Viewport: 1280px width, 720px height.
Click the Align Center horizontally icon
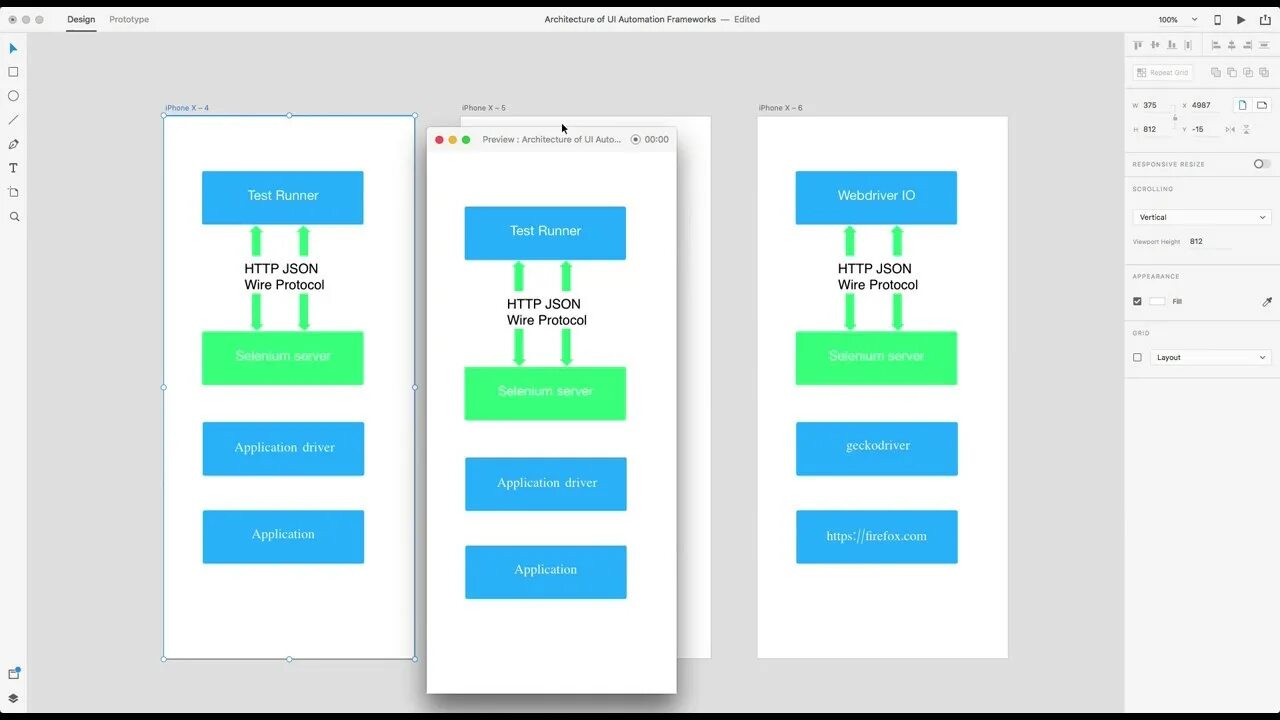click(1232, 45)
